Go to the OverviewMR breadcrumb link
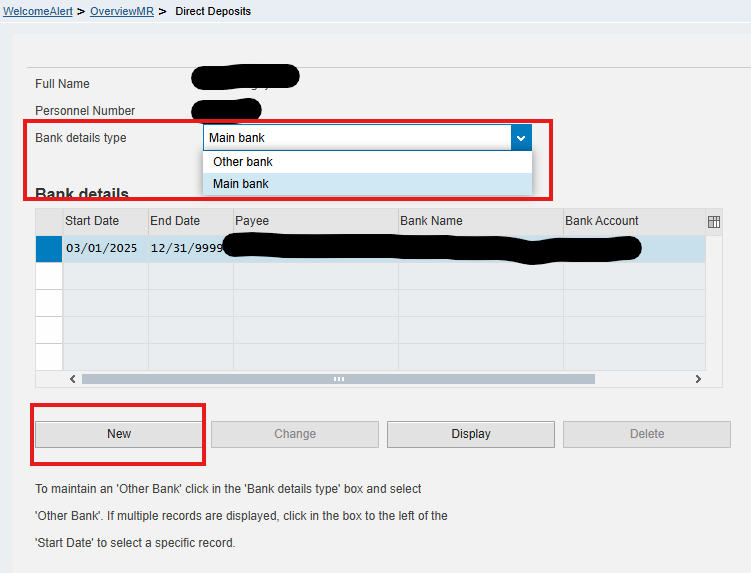The height and width of the screenshot is (573, 751). point(122,11)
